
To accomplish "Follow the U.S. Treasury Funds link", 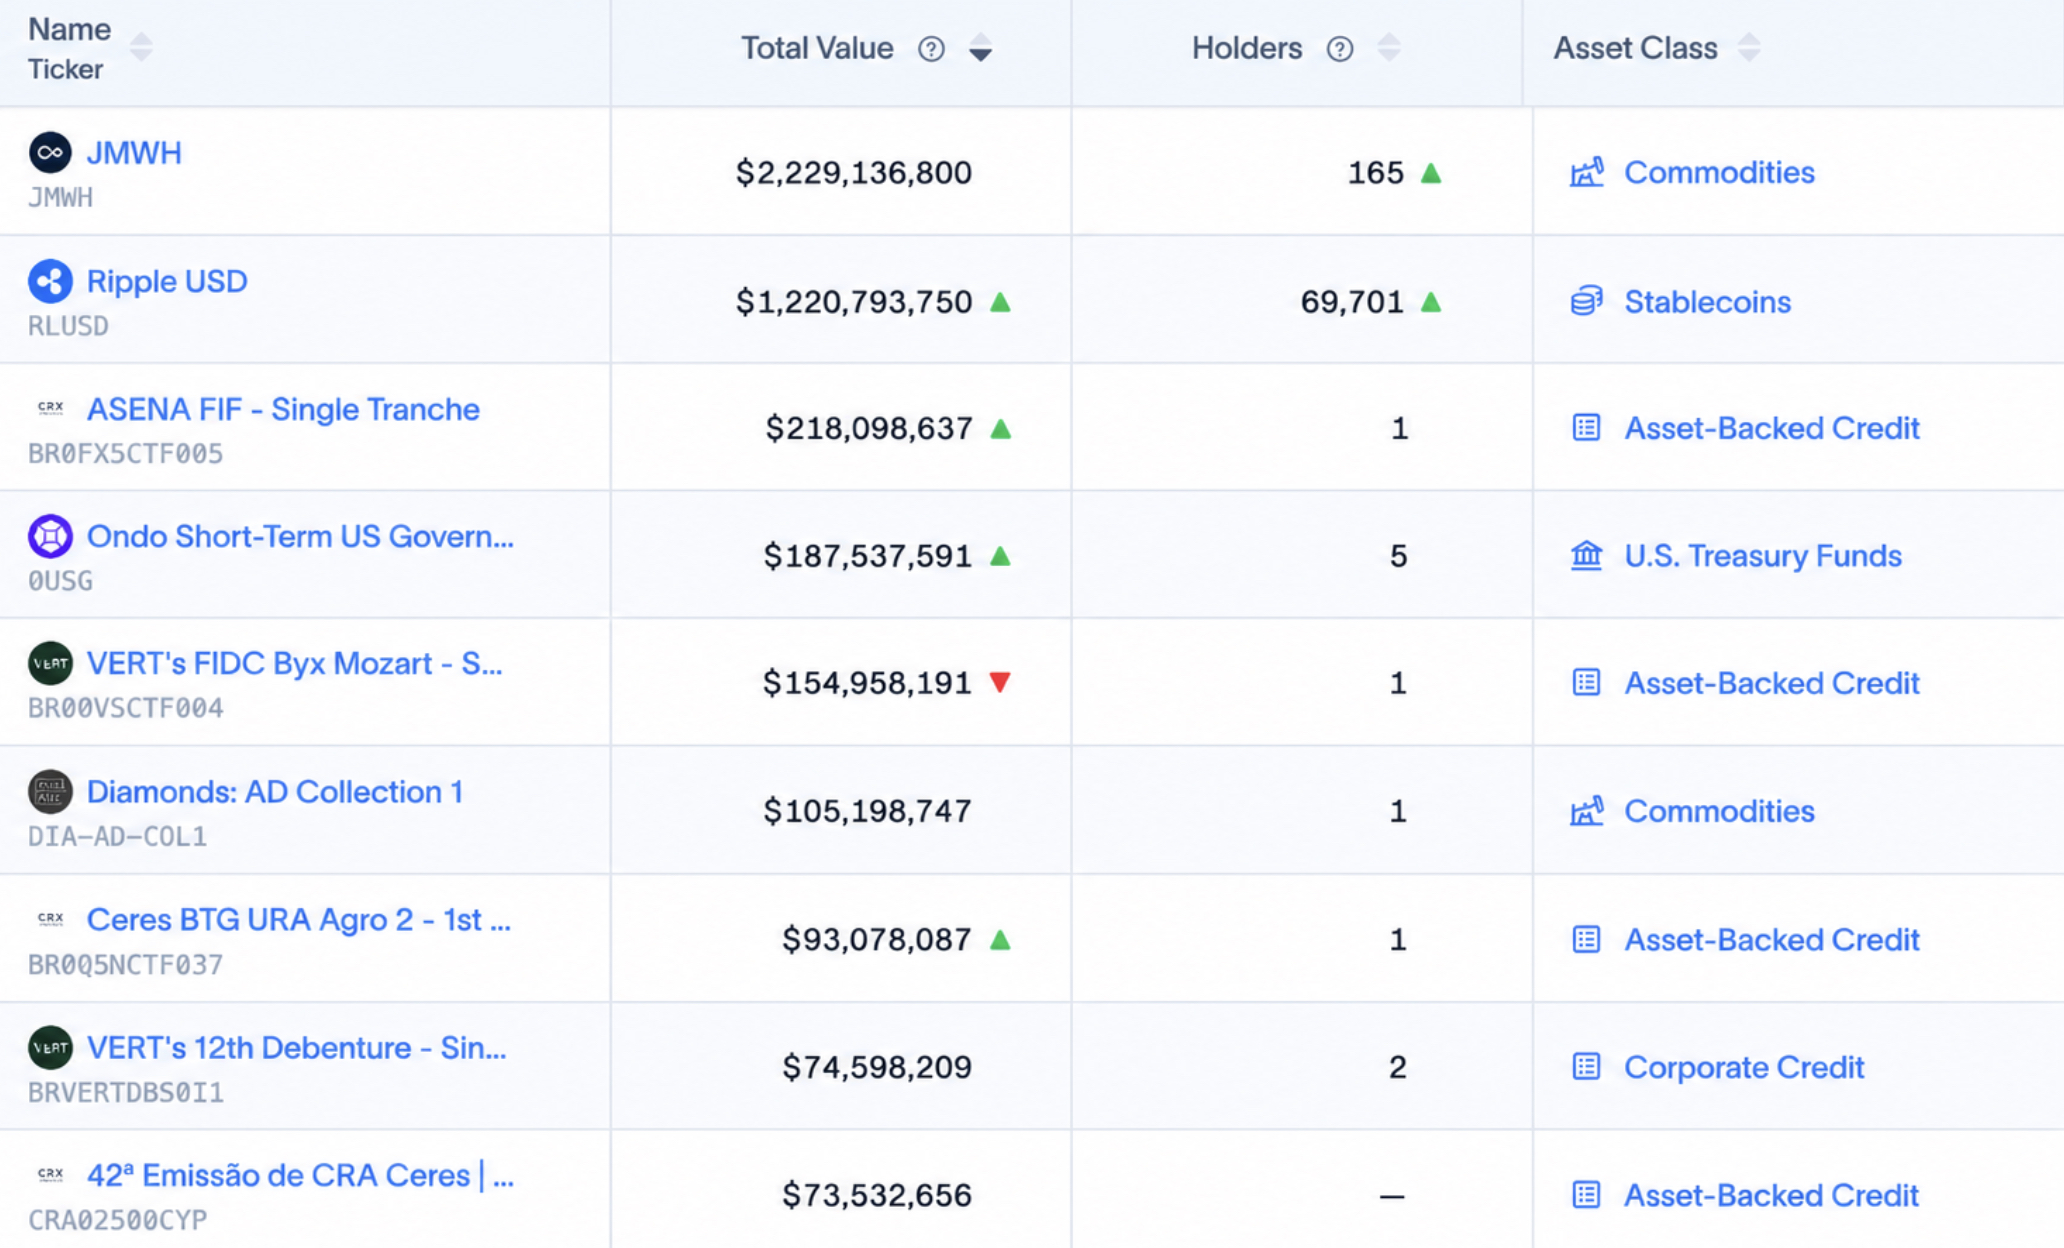I will tap(1763, 555).
